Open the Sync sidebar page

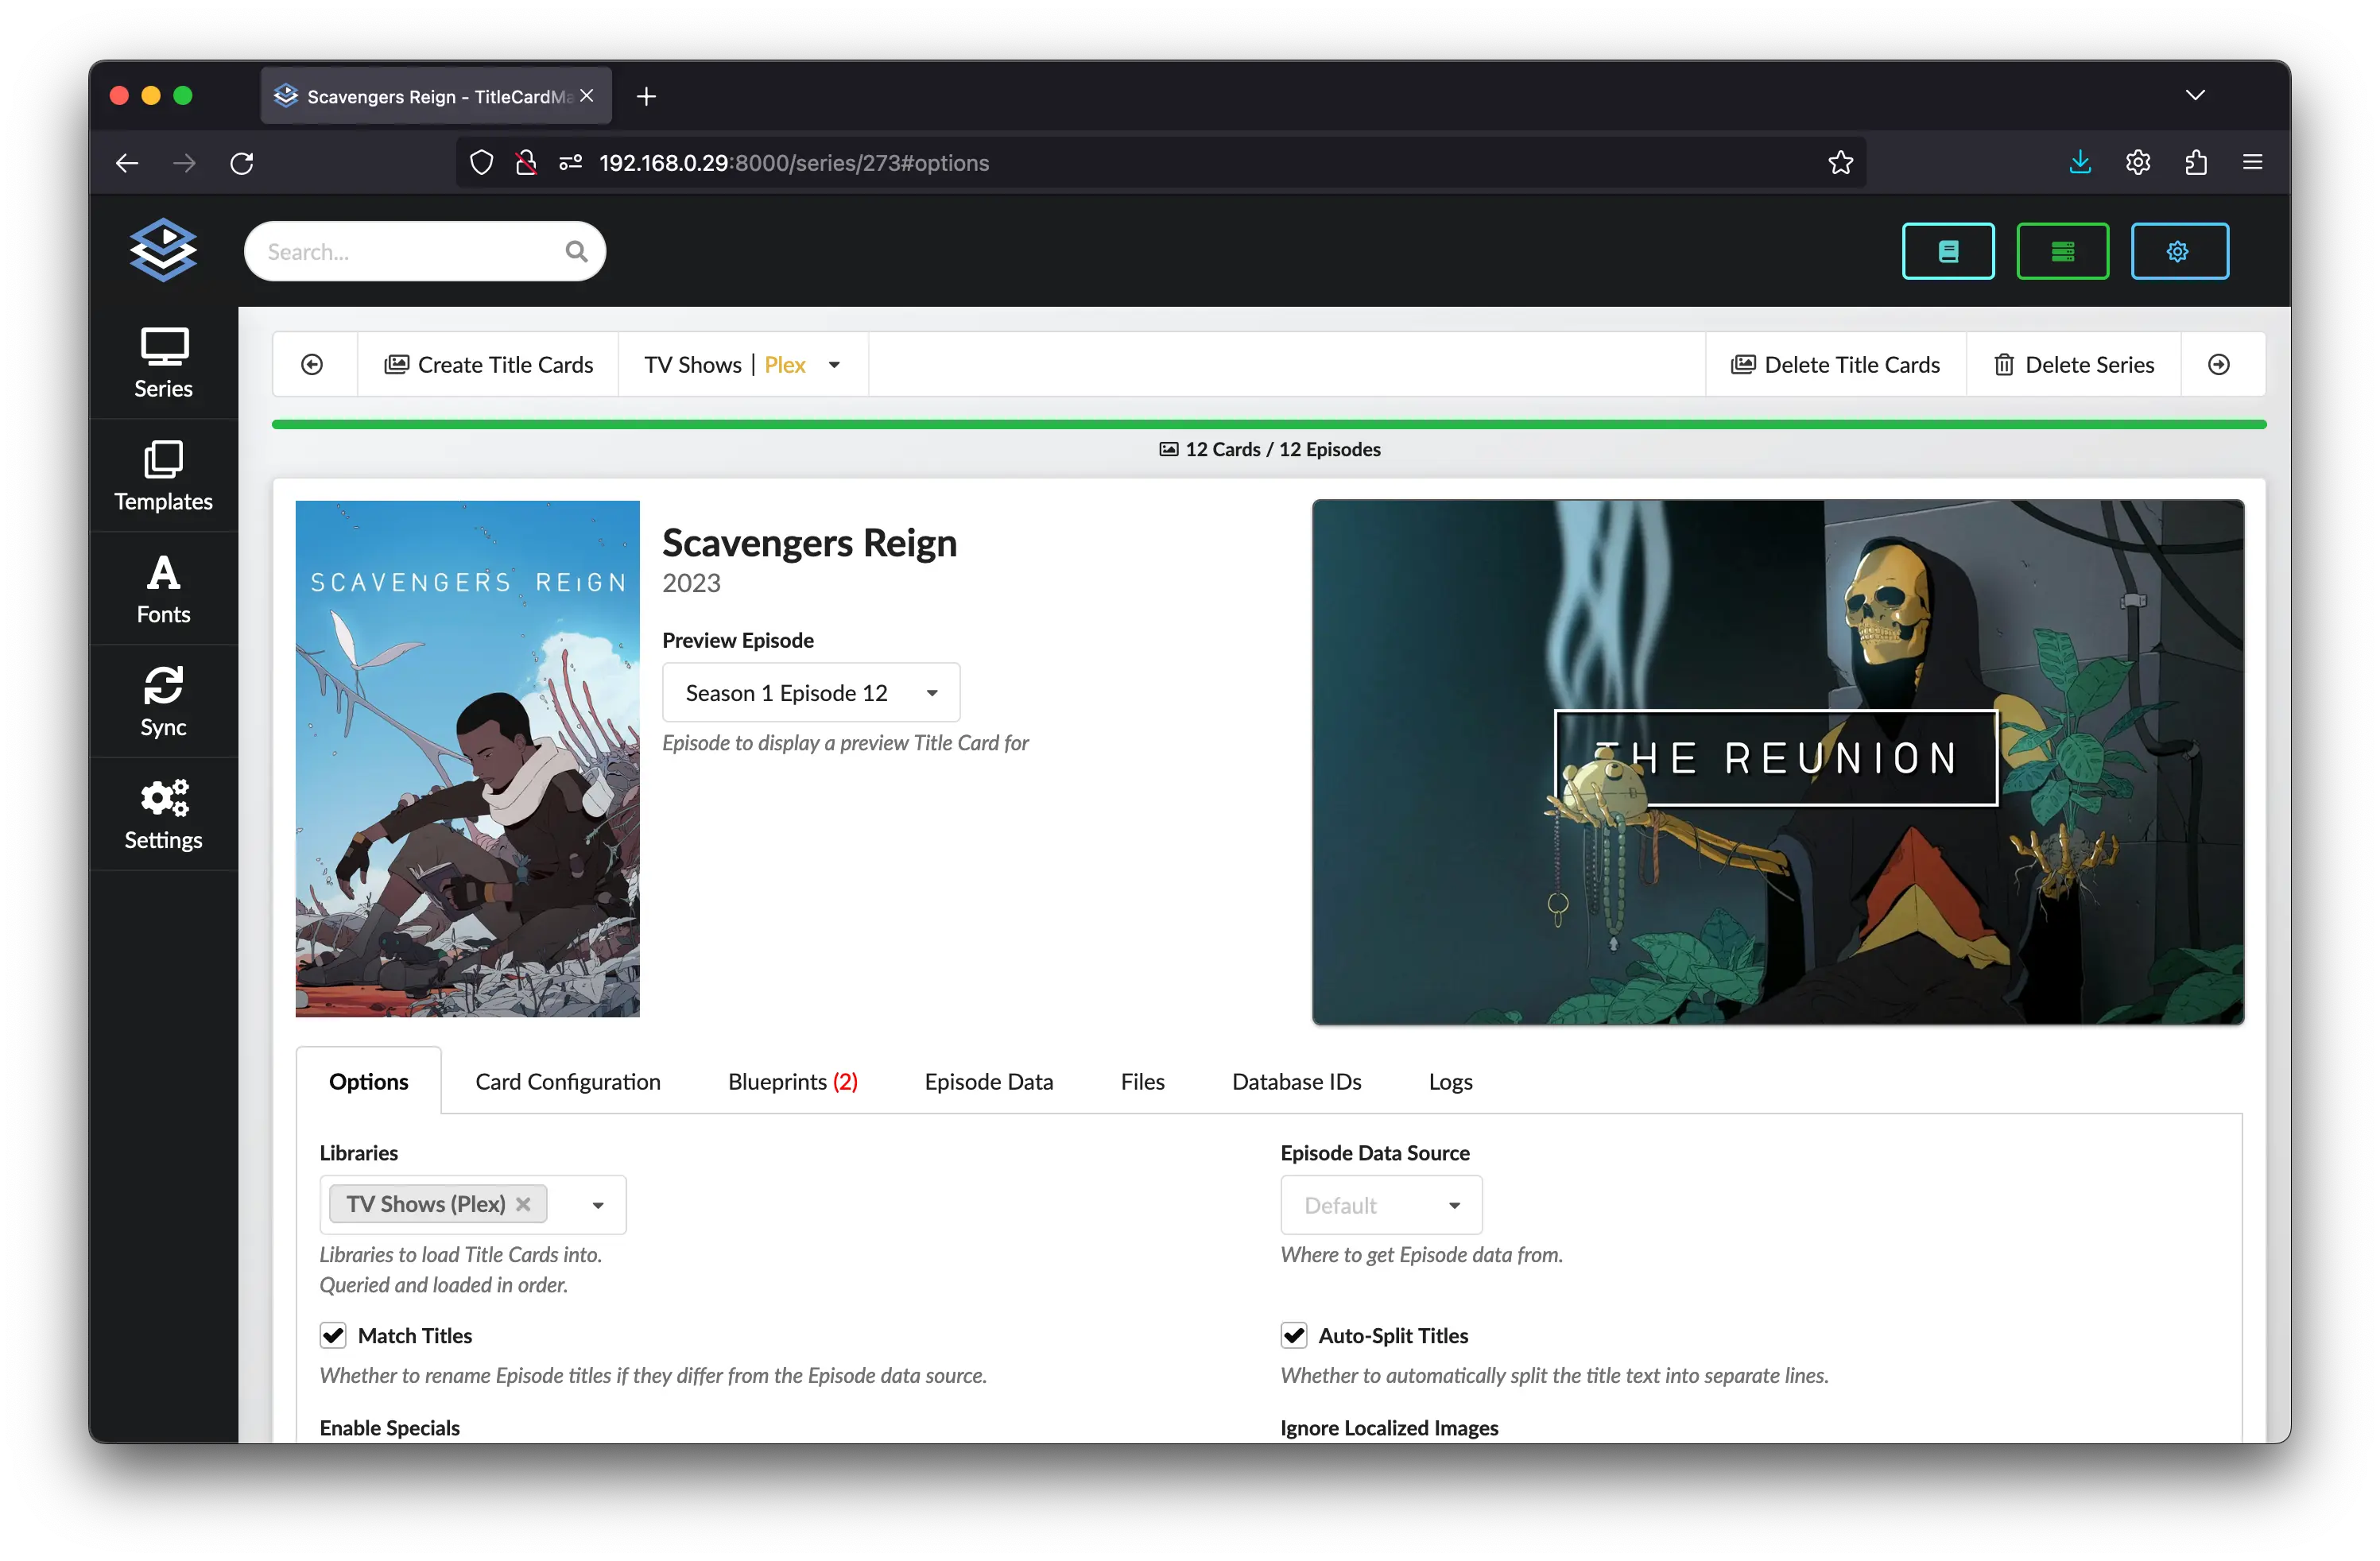point(163,702)
